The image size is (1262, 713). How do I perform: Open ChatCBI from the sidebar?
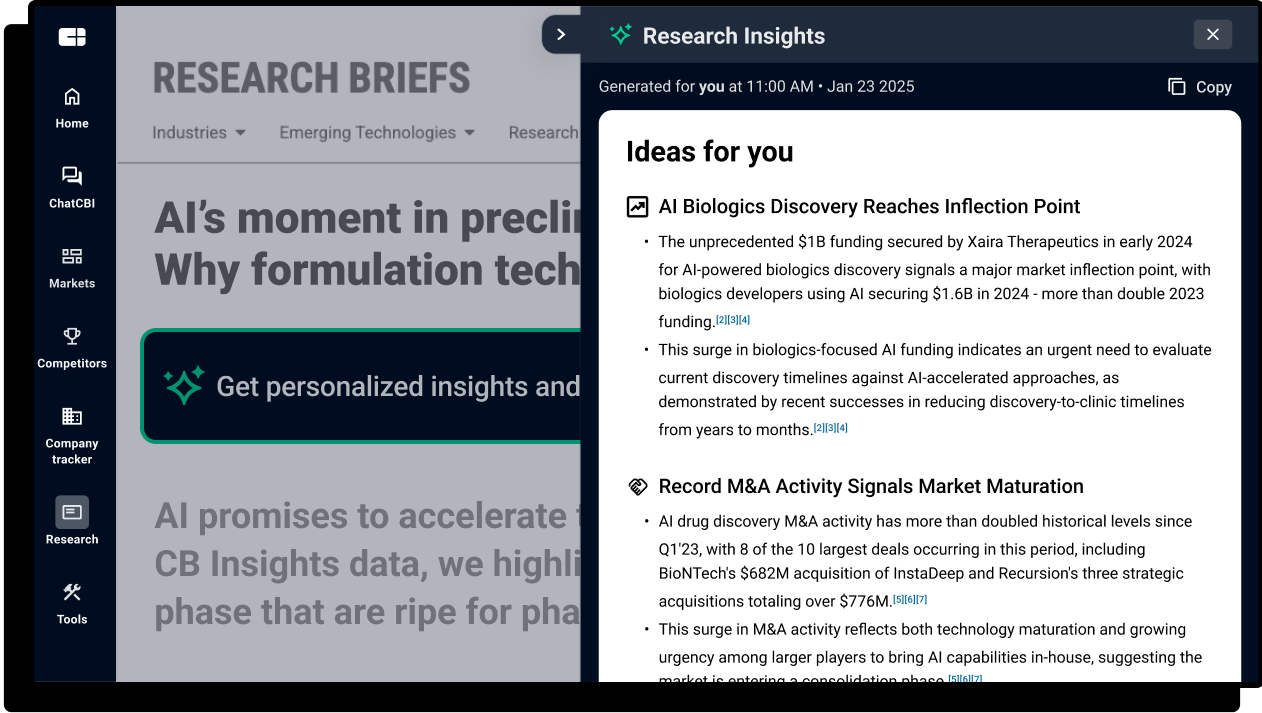tap(71, 186)
